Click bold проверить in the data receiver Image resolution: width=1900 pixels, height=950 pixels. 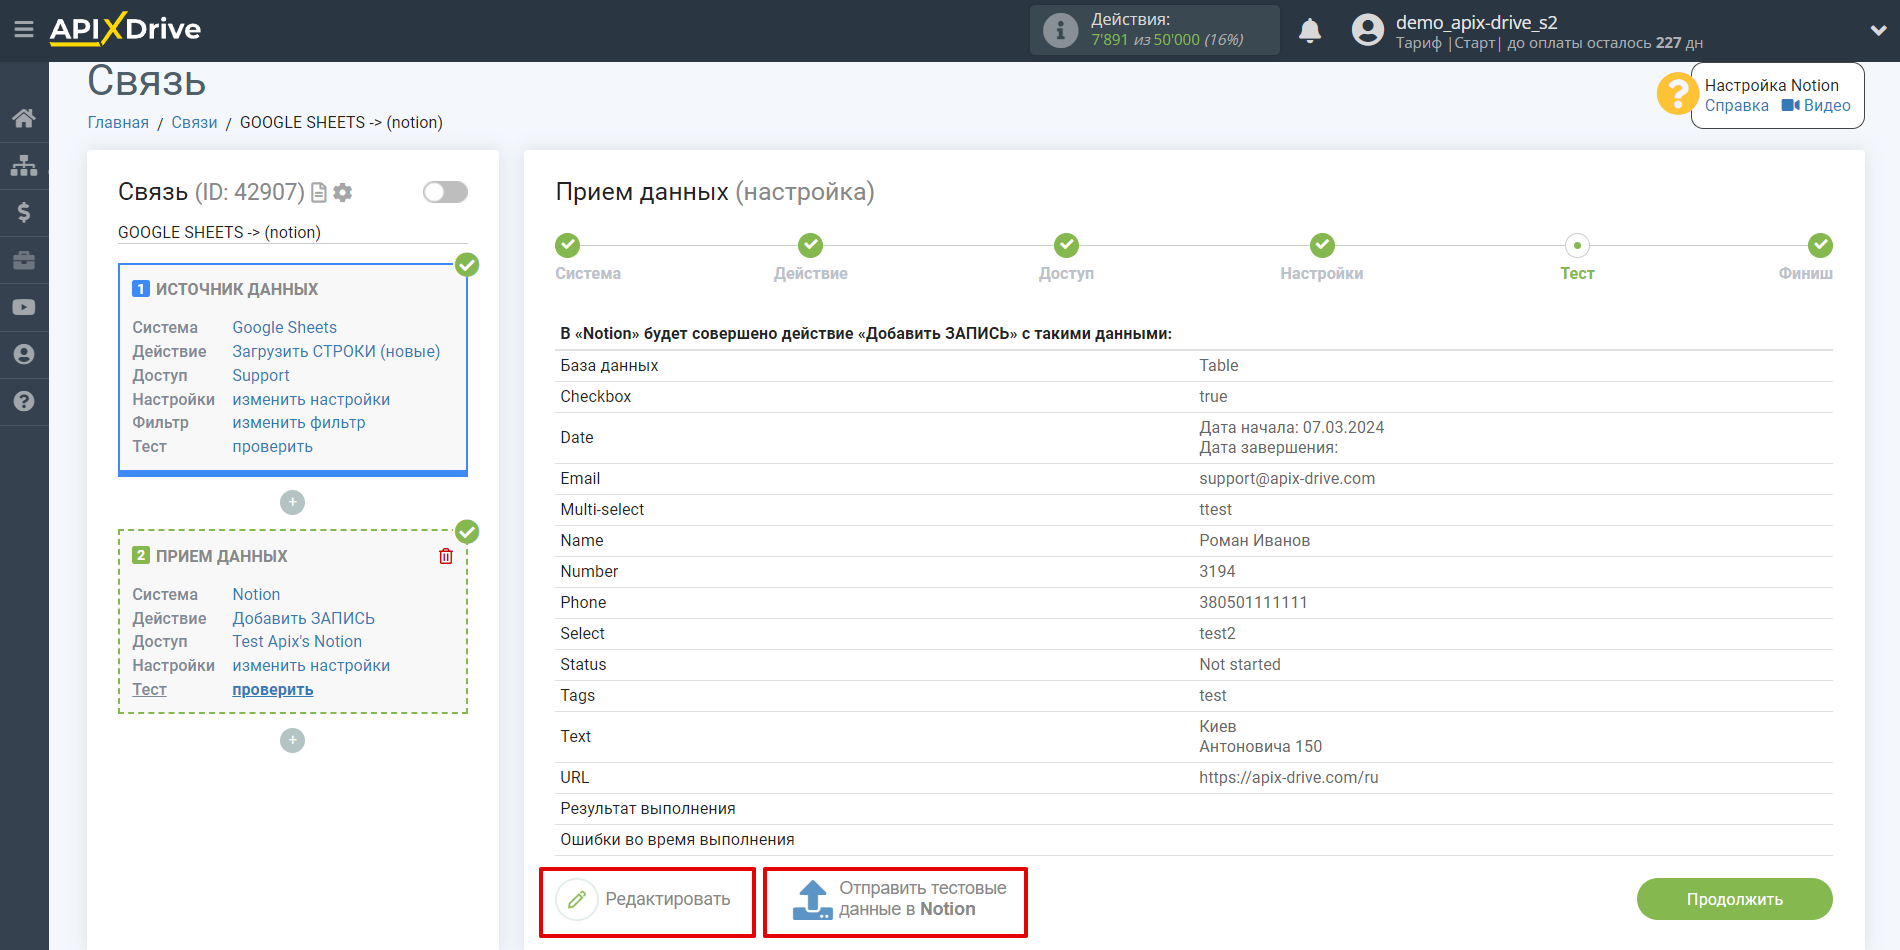[272, 690]
